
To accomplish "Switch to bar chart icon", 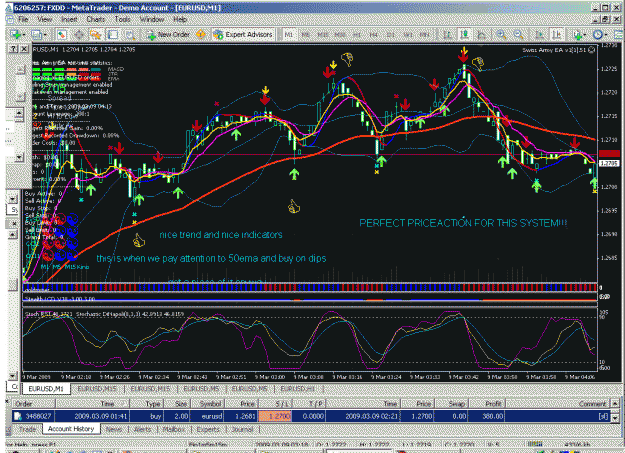I will (x=448, y=35).
